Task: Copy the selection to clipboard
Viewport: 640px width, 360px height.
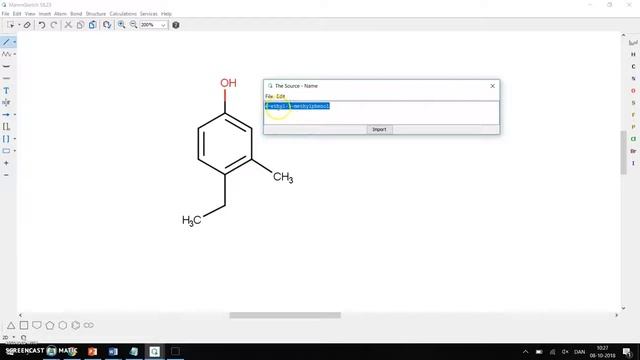Action: [80, 25]
